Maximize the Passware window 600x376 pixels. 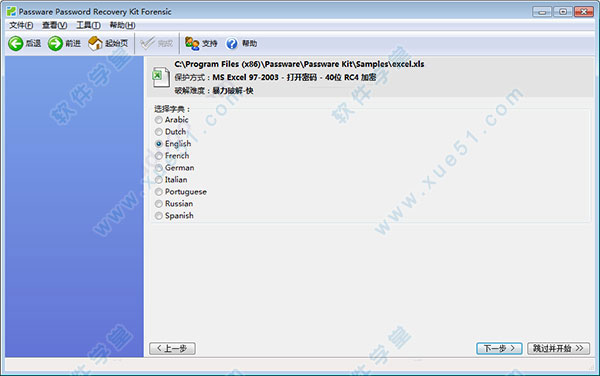tap(563, 12)
